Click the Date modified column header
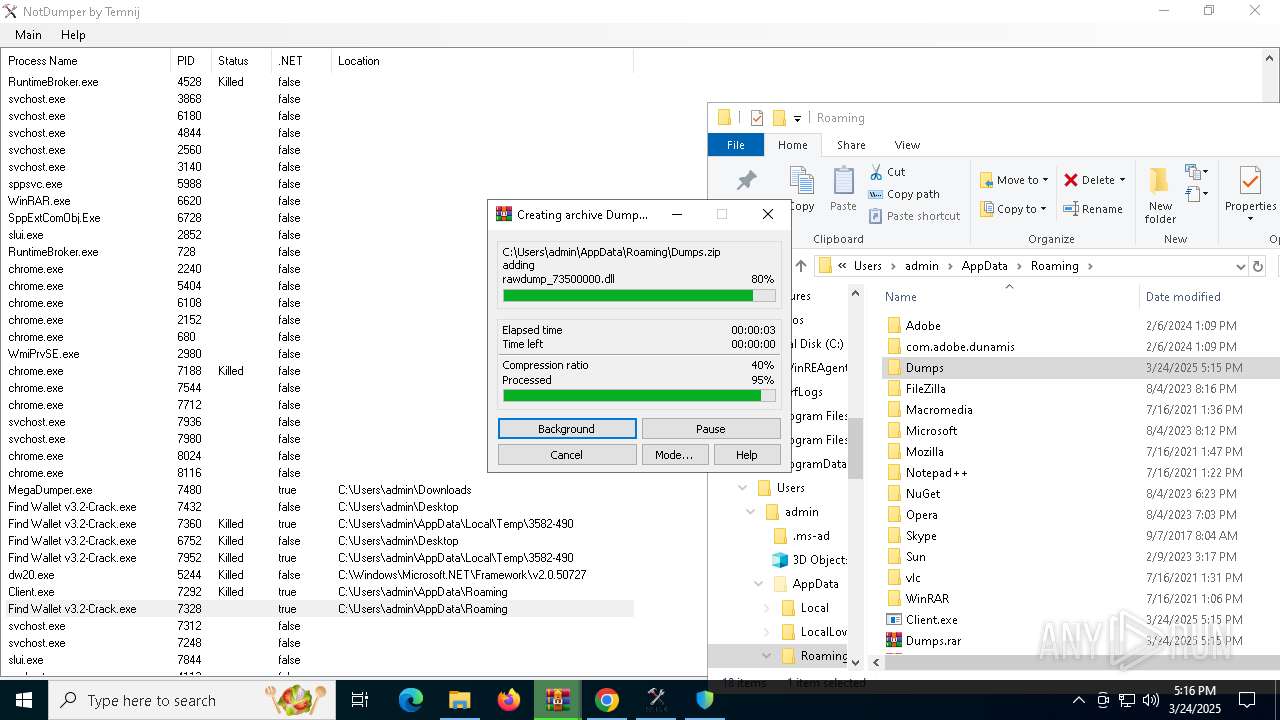The width and height of the screenshot is (1280, 720). [x=1183, y=297]
